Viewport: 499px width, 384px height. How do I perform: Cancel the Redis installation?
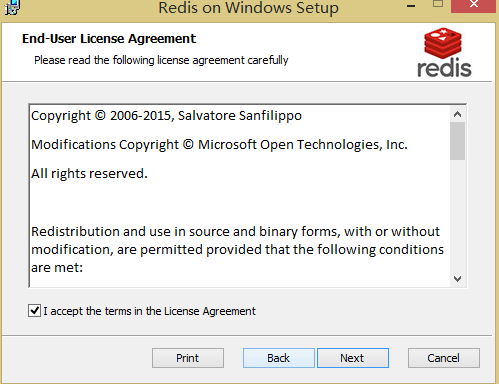point(444,358)
